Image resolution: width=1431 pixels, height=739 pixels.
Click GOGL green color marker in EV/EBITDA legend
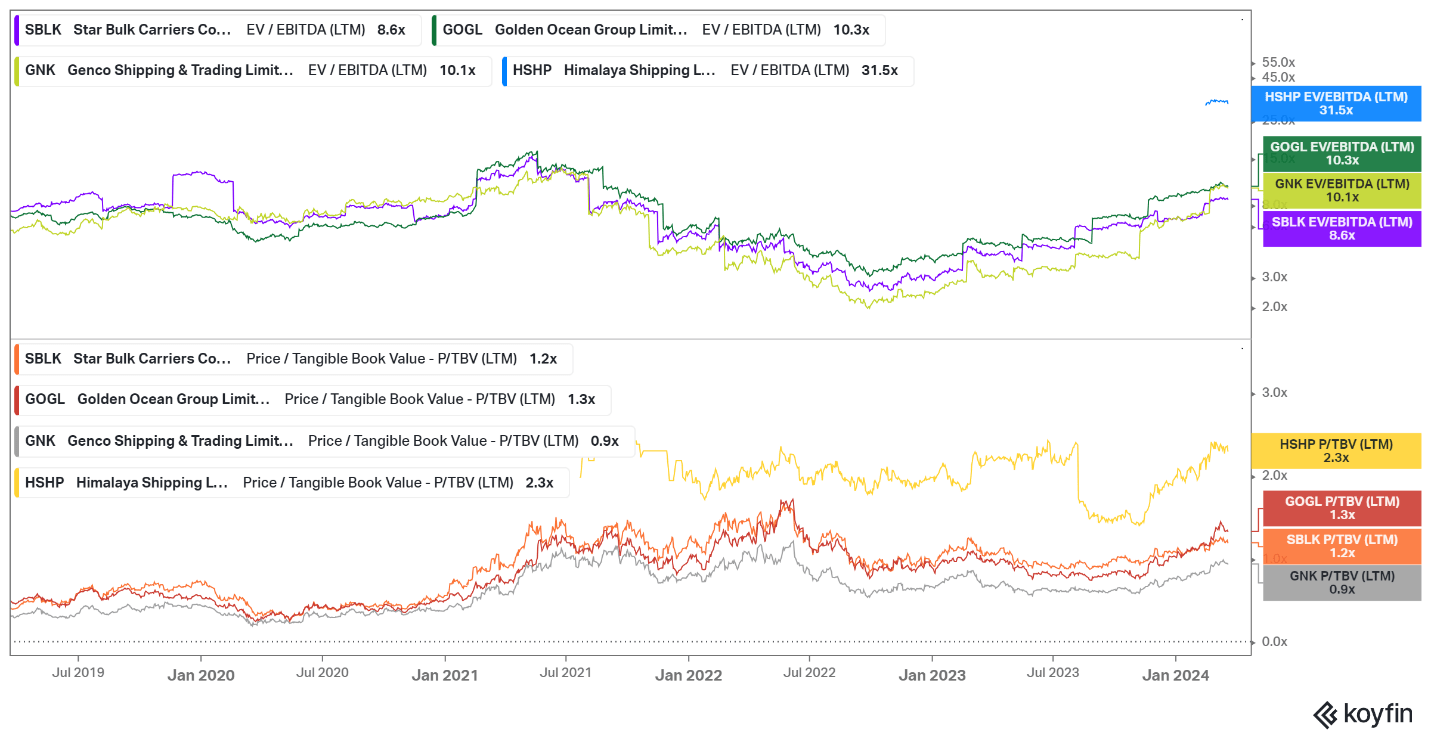[434, 30]
